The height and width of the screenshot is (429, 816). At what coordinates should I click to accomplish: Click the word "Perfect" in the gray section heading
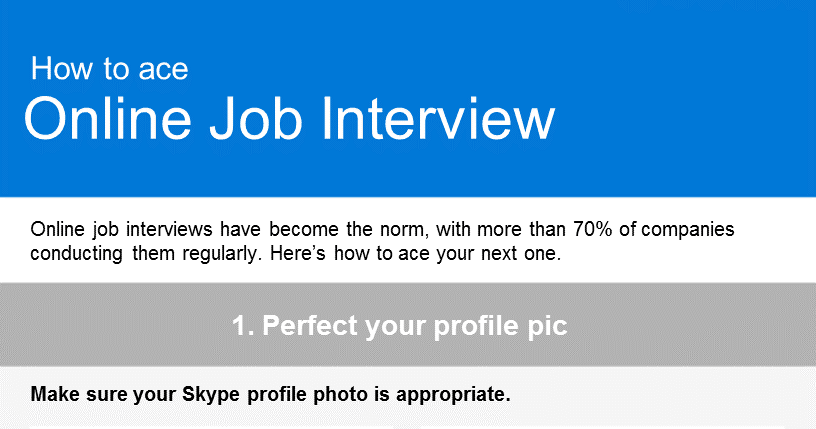pos(310,326)
